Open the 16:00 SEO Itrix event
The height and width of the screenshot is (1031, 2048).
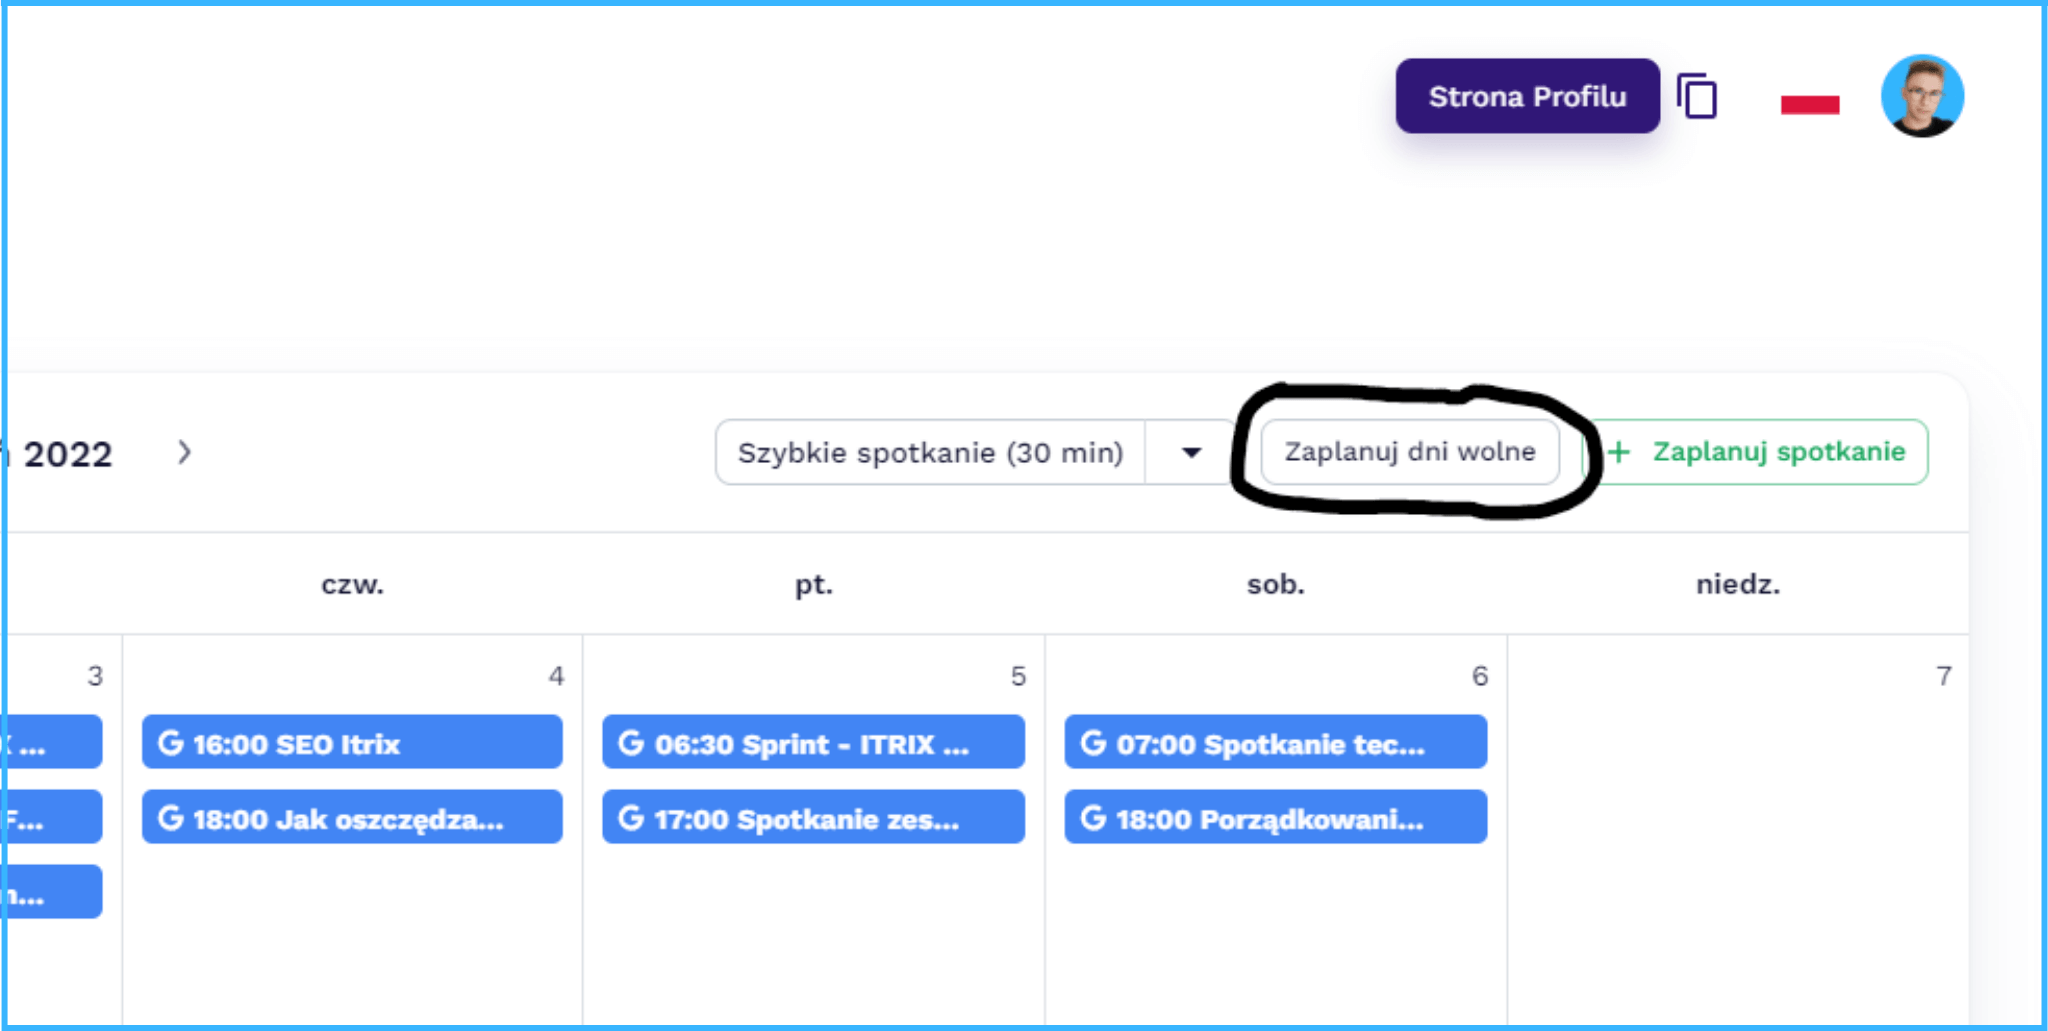click(352, 743)
